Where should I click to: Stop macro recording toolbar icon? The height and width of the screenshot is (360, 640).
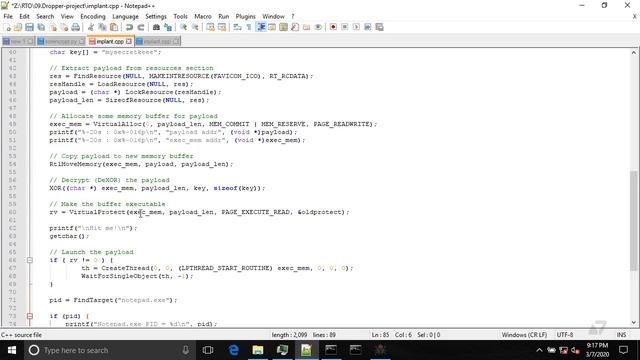point(345,27)
